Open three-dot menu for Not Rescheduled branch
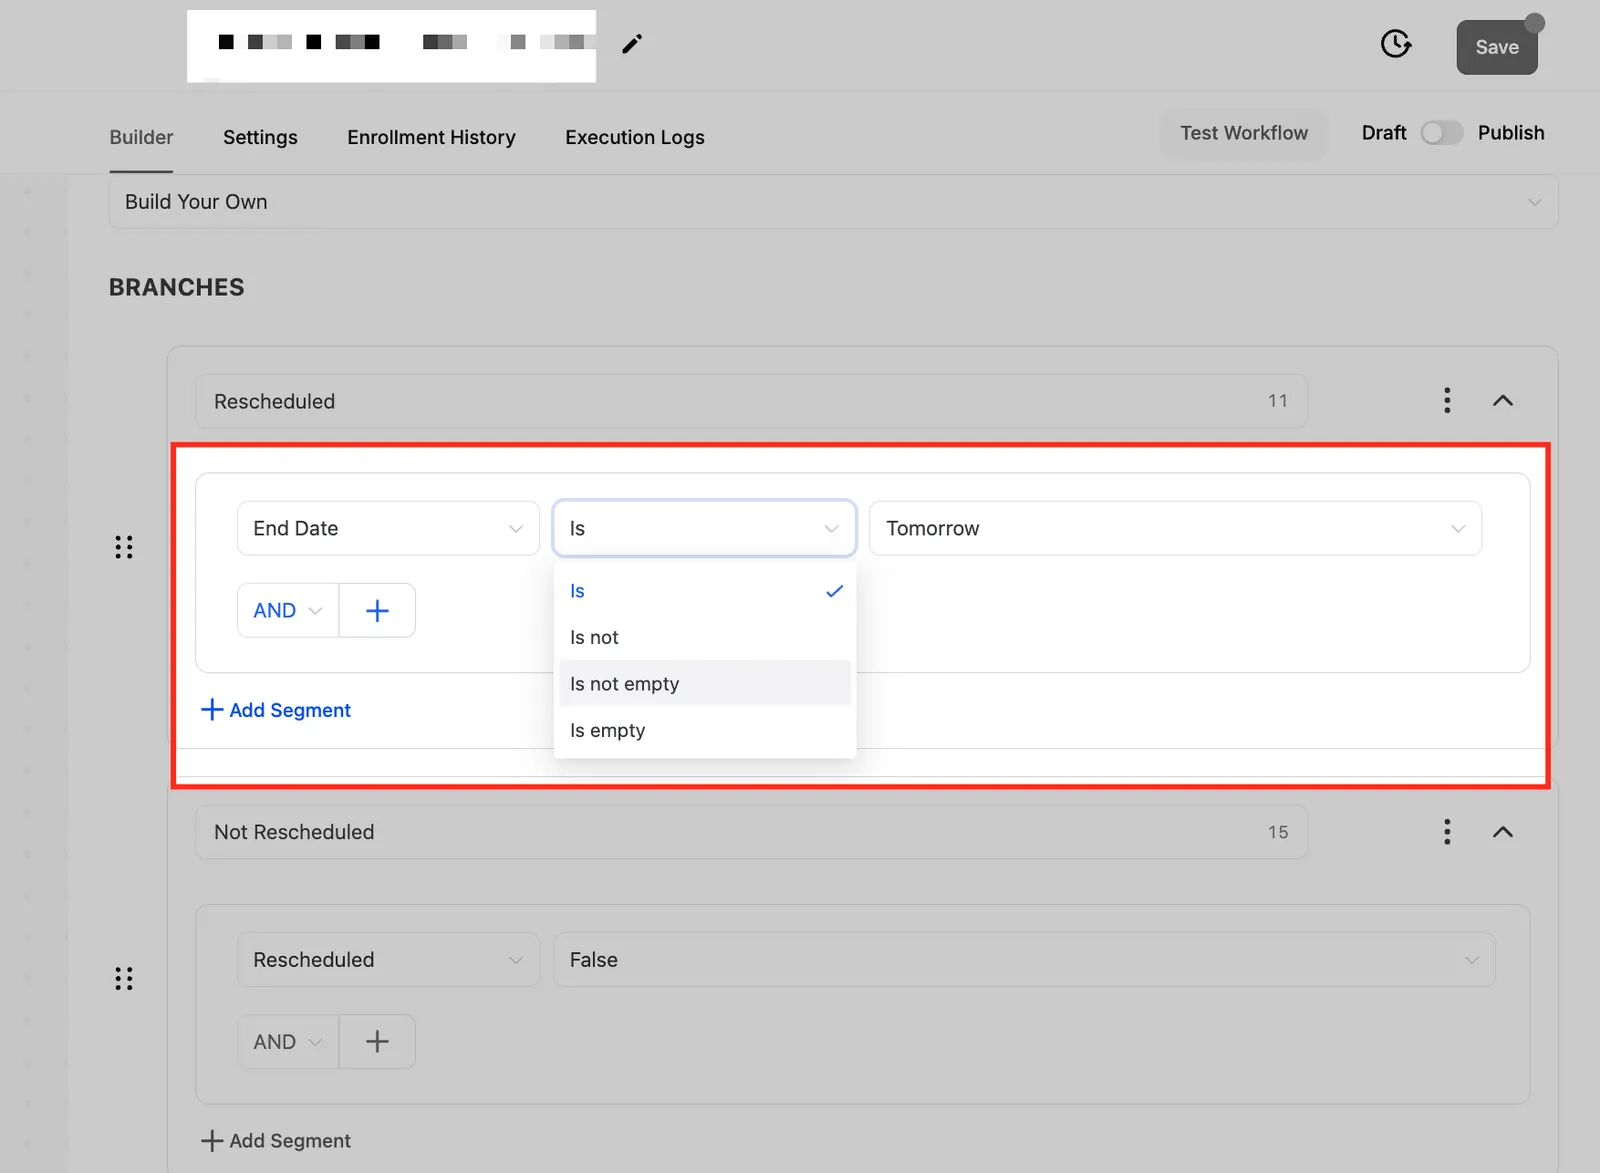This screenshot has width=1600, height=1173. [1447, 832]
